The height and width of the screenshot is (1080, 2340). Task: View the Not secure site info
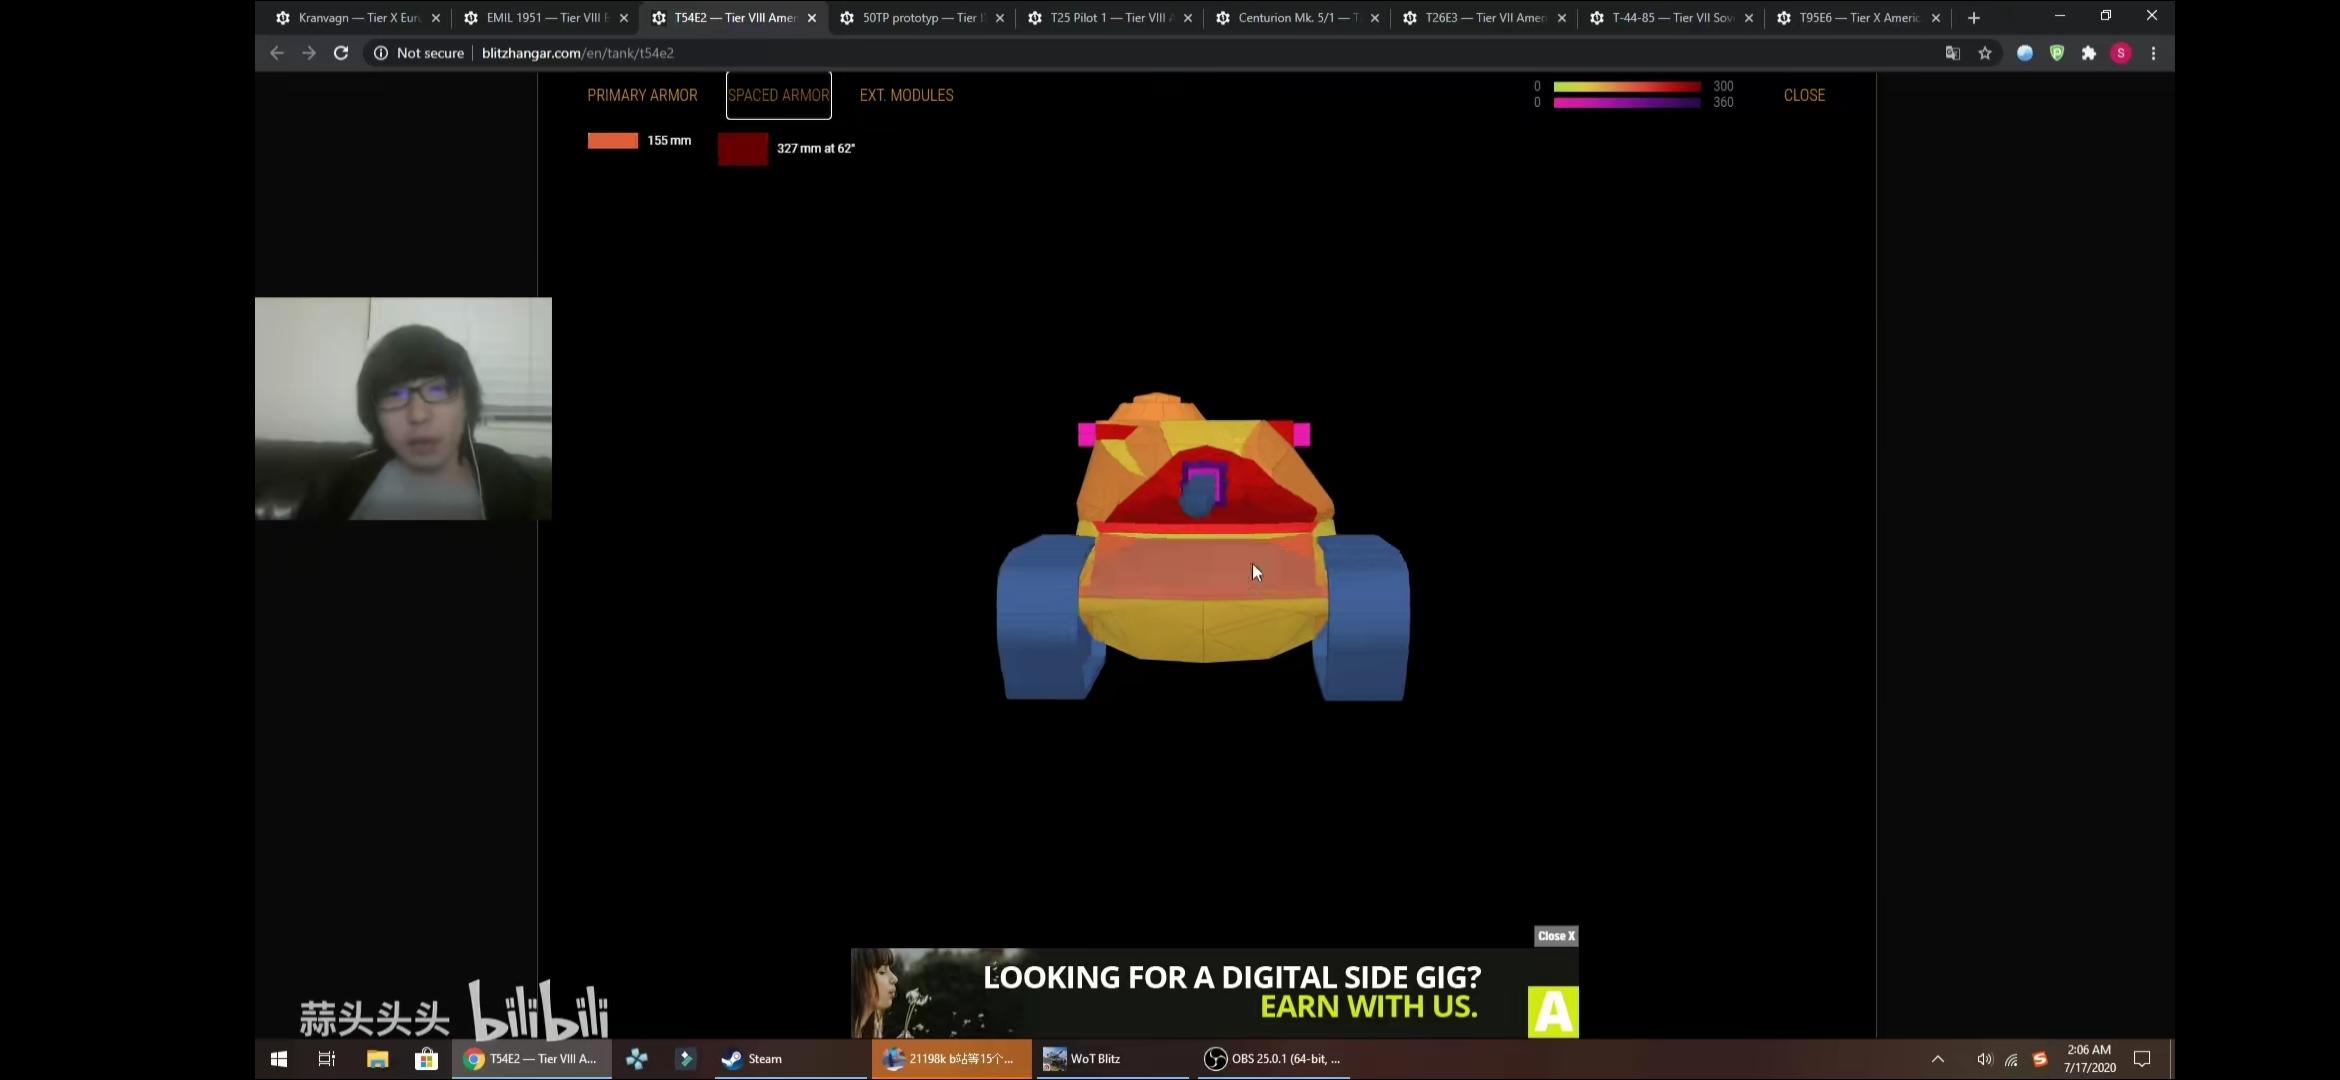click(x=419, y=53)
